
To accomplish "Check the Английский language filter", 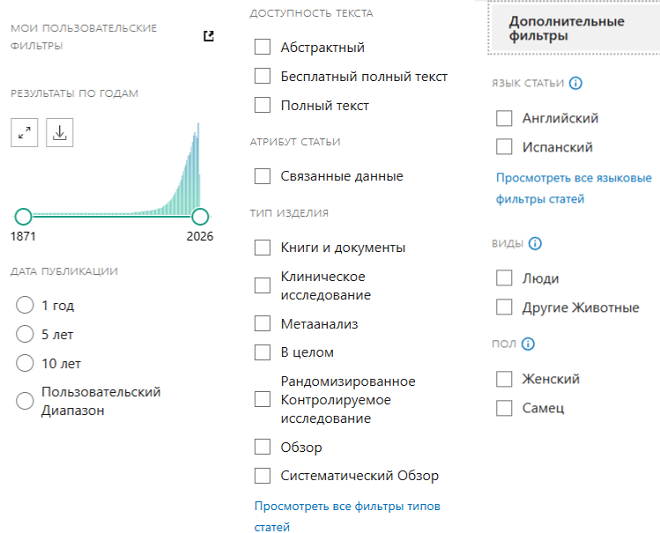I will 504,118.
